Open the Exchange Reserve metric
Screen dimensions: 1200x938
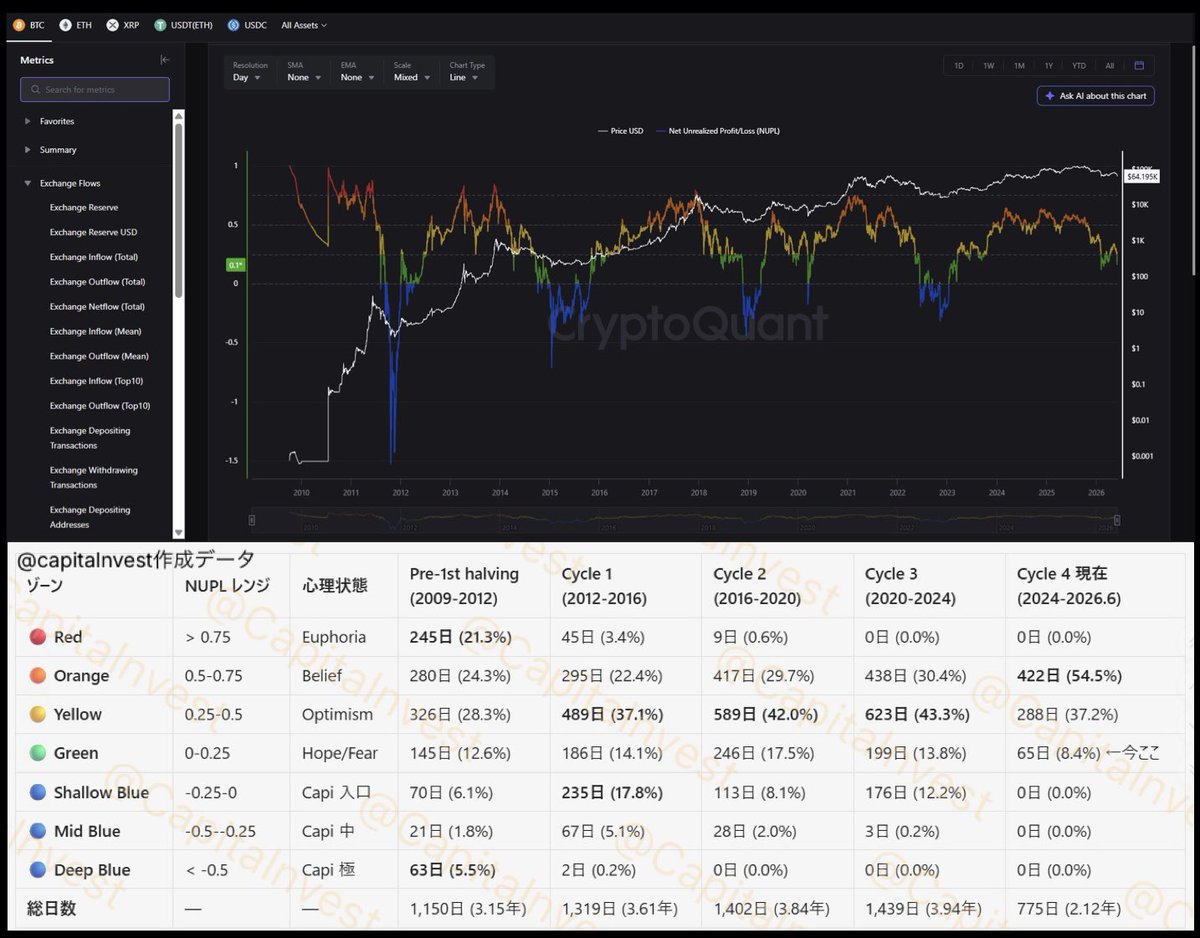[84, 208]
